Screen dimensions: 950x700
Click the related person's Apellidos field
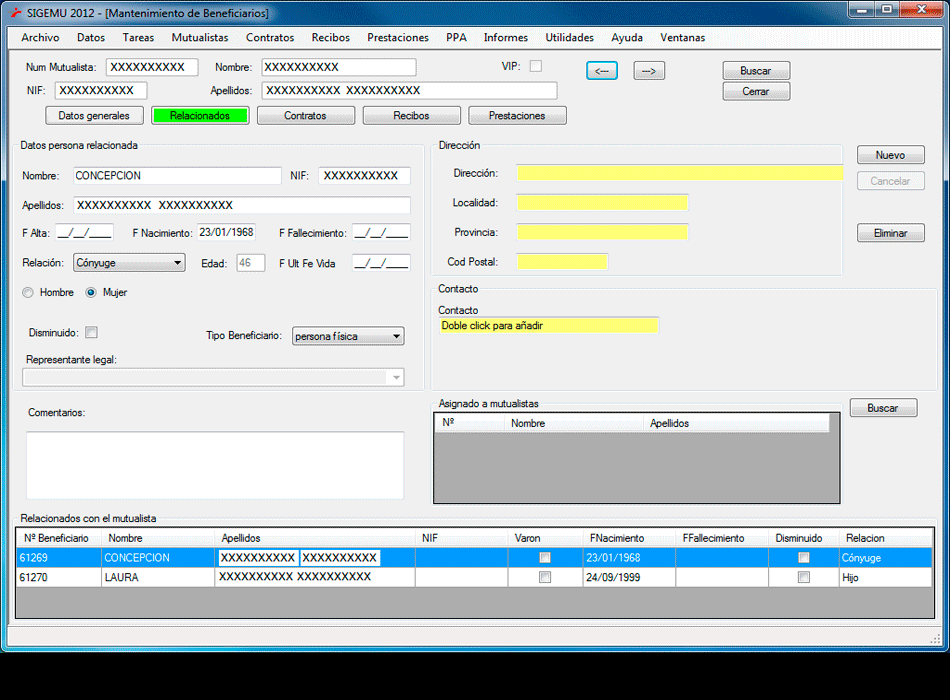[242, 205]
